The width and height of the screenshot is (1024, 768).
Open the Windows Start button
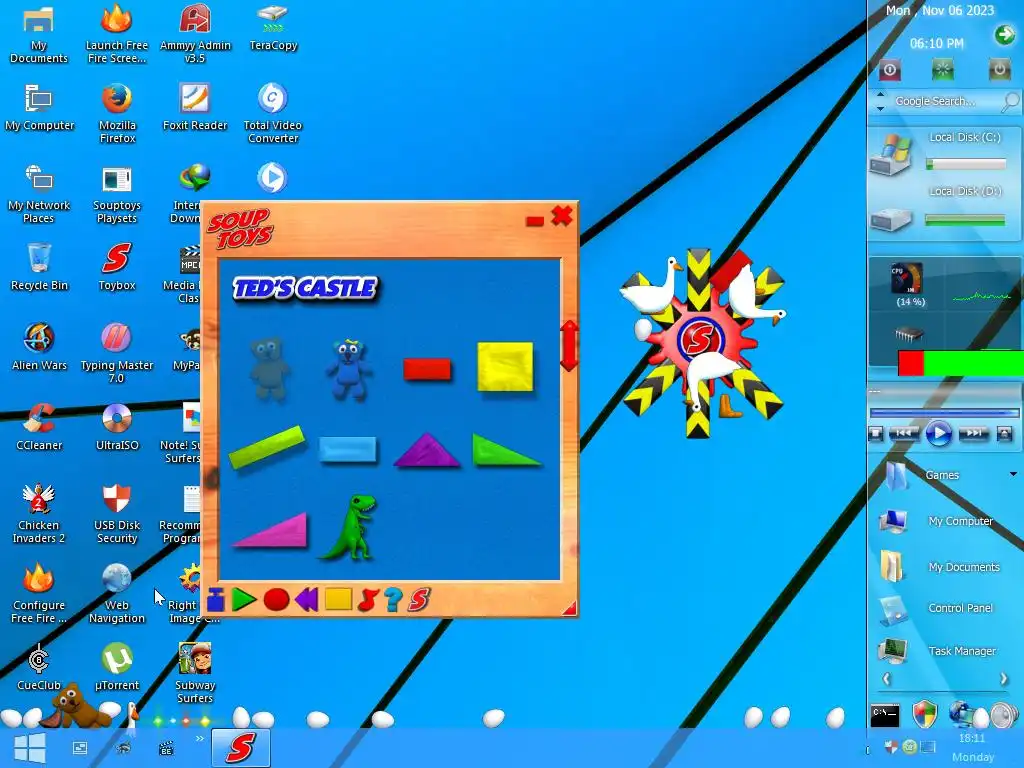(30, 748)
